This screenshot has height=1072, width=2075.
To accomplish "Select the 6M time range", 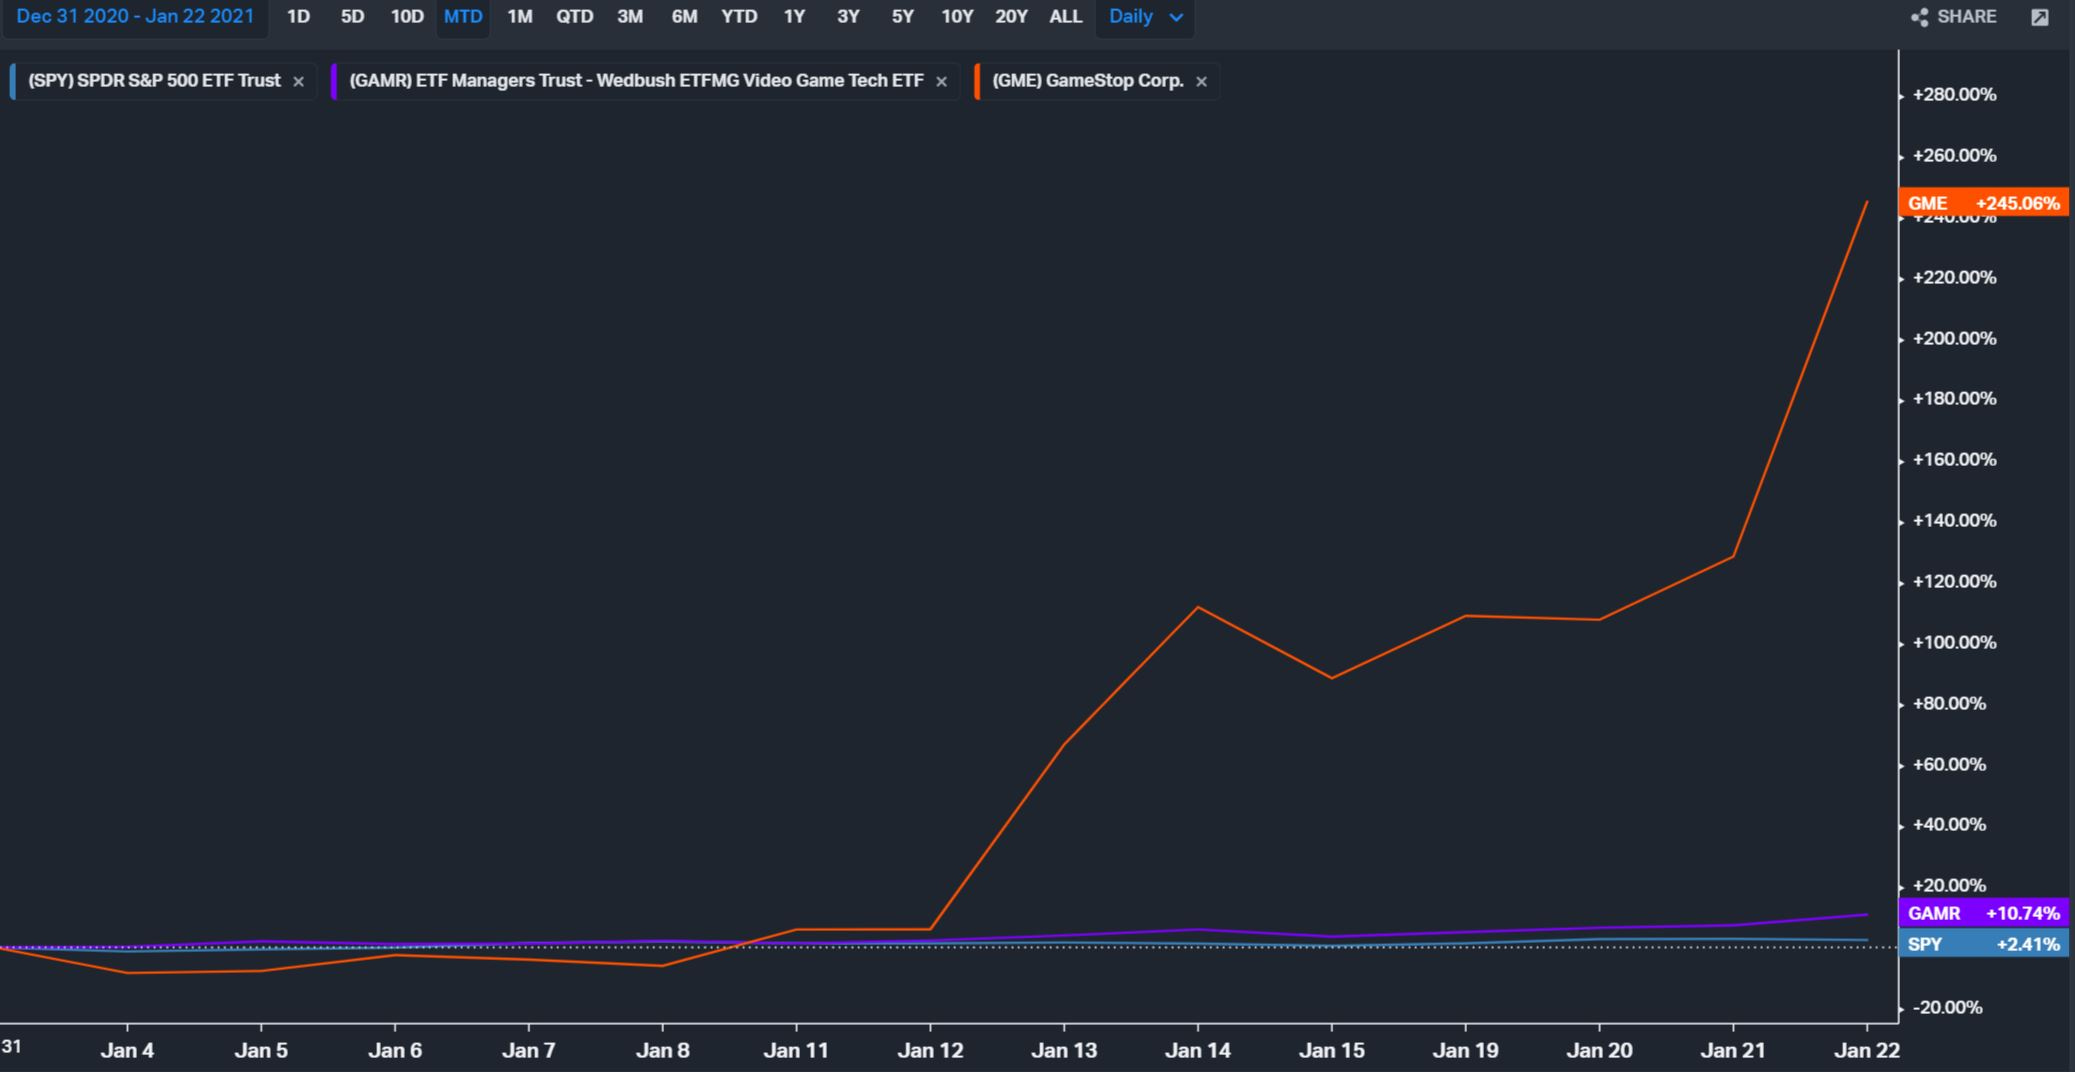I will 684,17.
